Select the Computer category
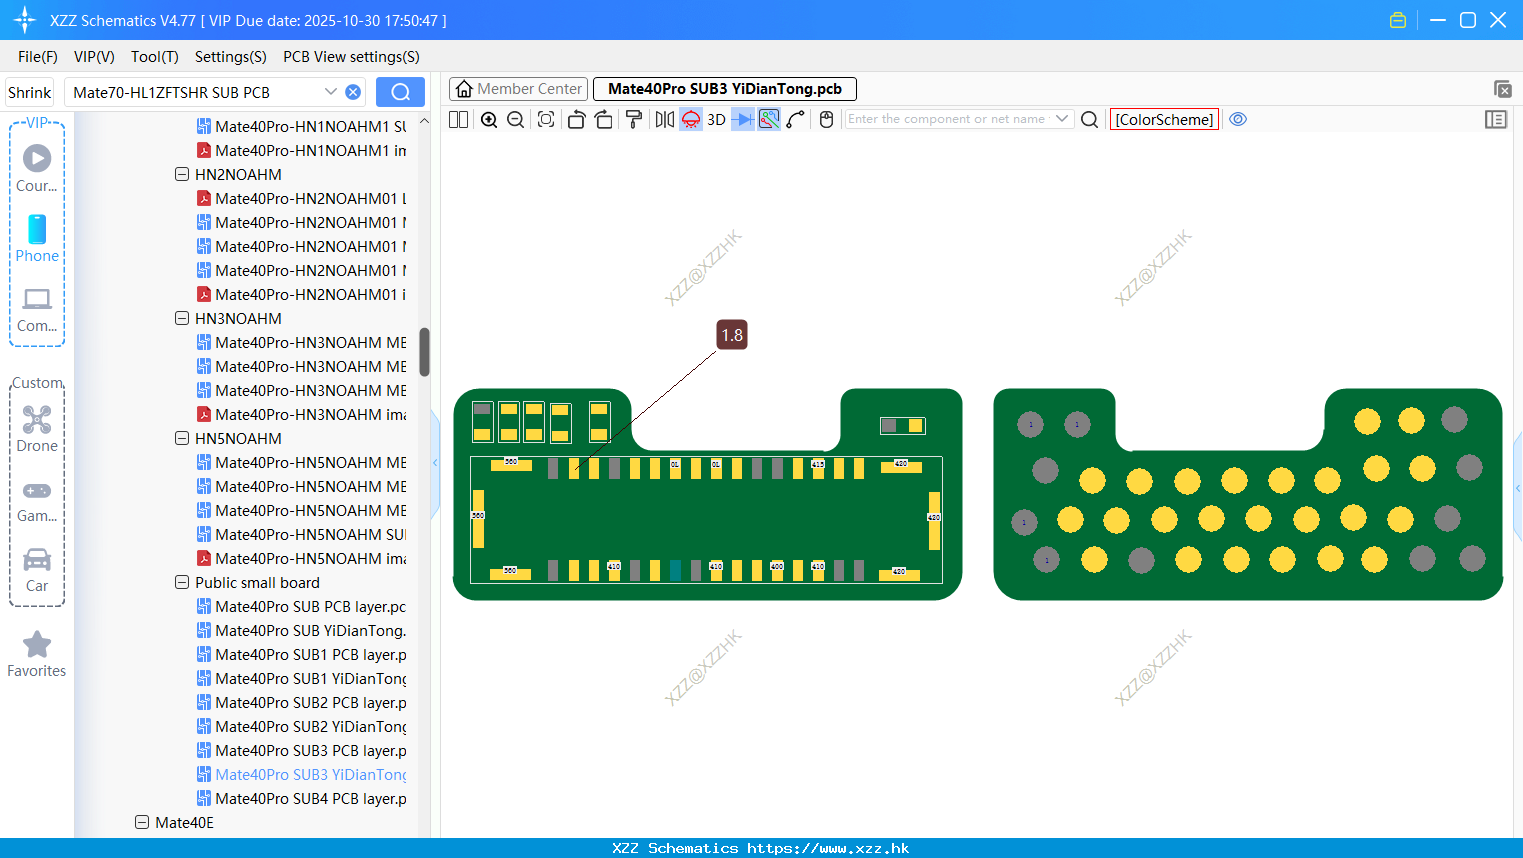The width and height of the screenshot is (1523, 858). coord(37,309)
